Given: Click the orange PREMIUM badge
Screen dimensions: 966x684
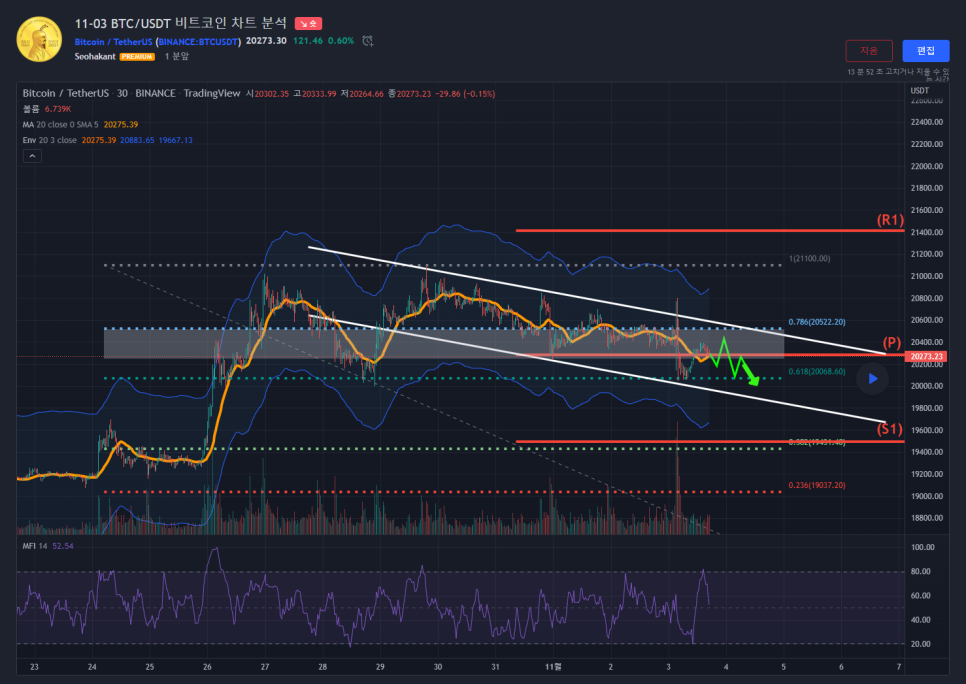Looking at the screenshot, I should tap(137, 57).
